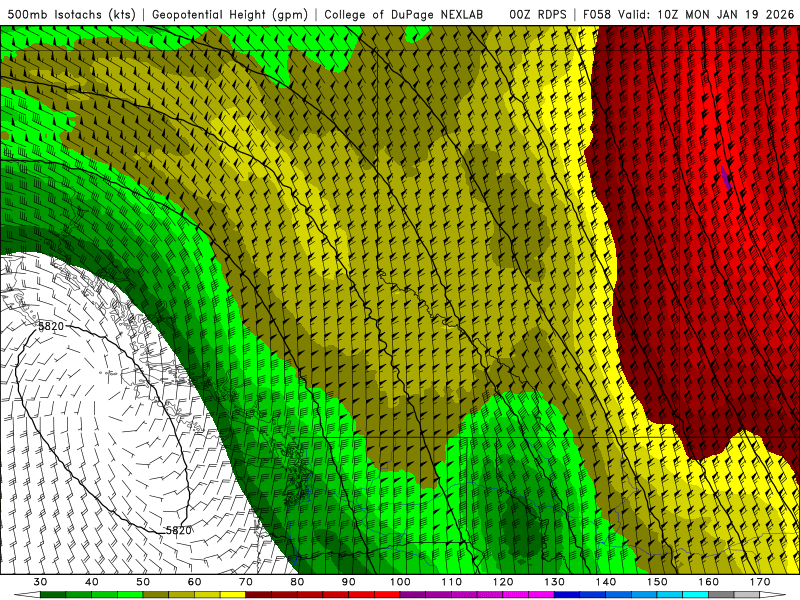800x600 pixels.
Task: Click the "00Z RDPS" model run label
Action: [537, 14]
